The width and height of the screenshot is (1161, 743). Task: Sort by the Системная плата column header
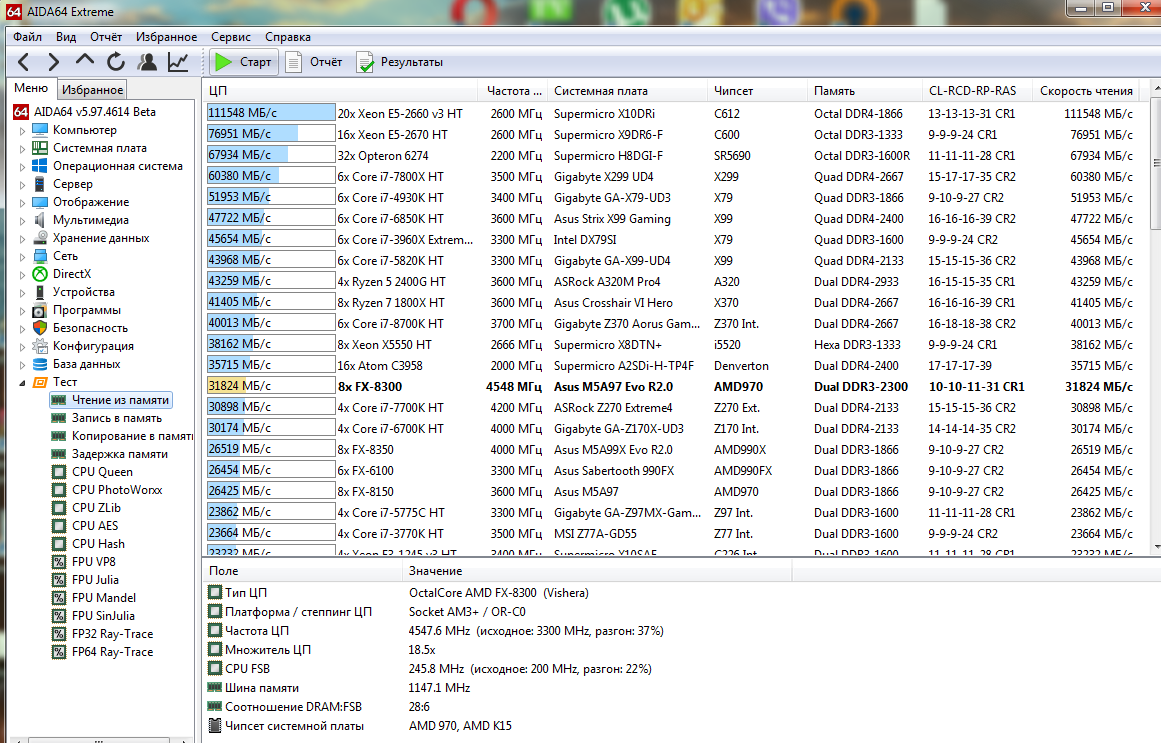point(627,91)
